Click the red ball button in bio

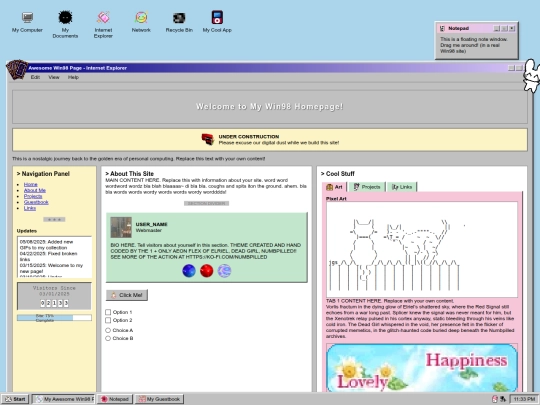207,271
